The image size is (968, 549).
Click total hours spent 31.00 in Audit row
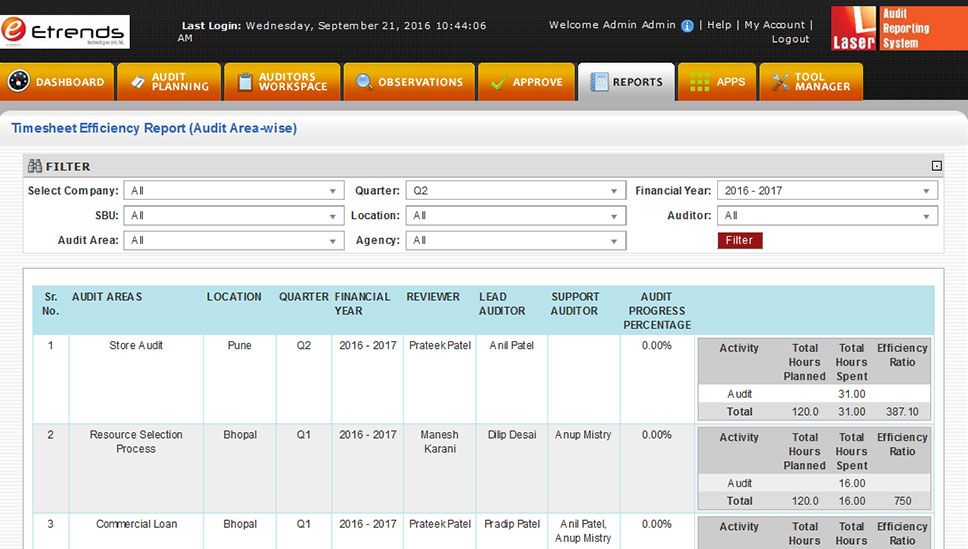point(852,394)
